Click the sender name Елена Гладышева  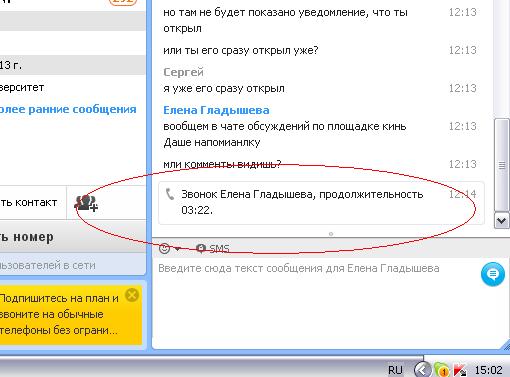[216, 110]
